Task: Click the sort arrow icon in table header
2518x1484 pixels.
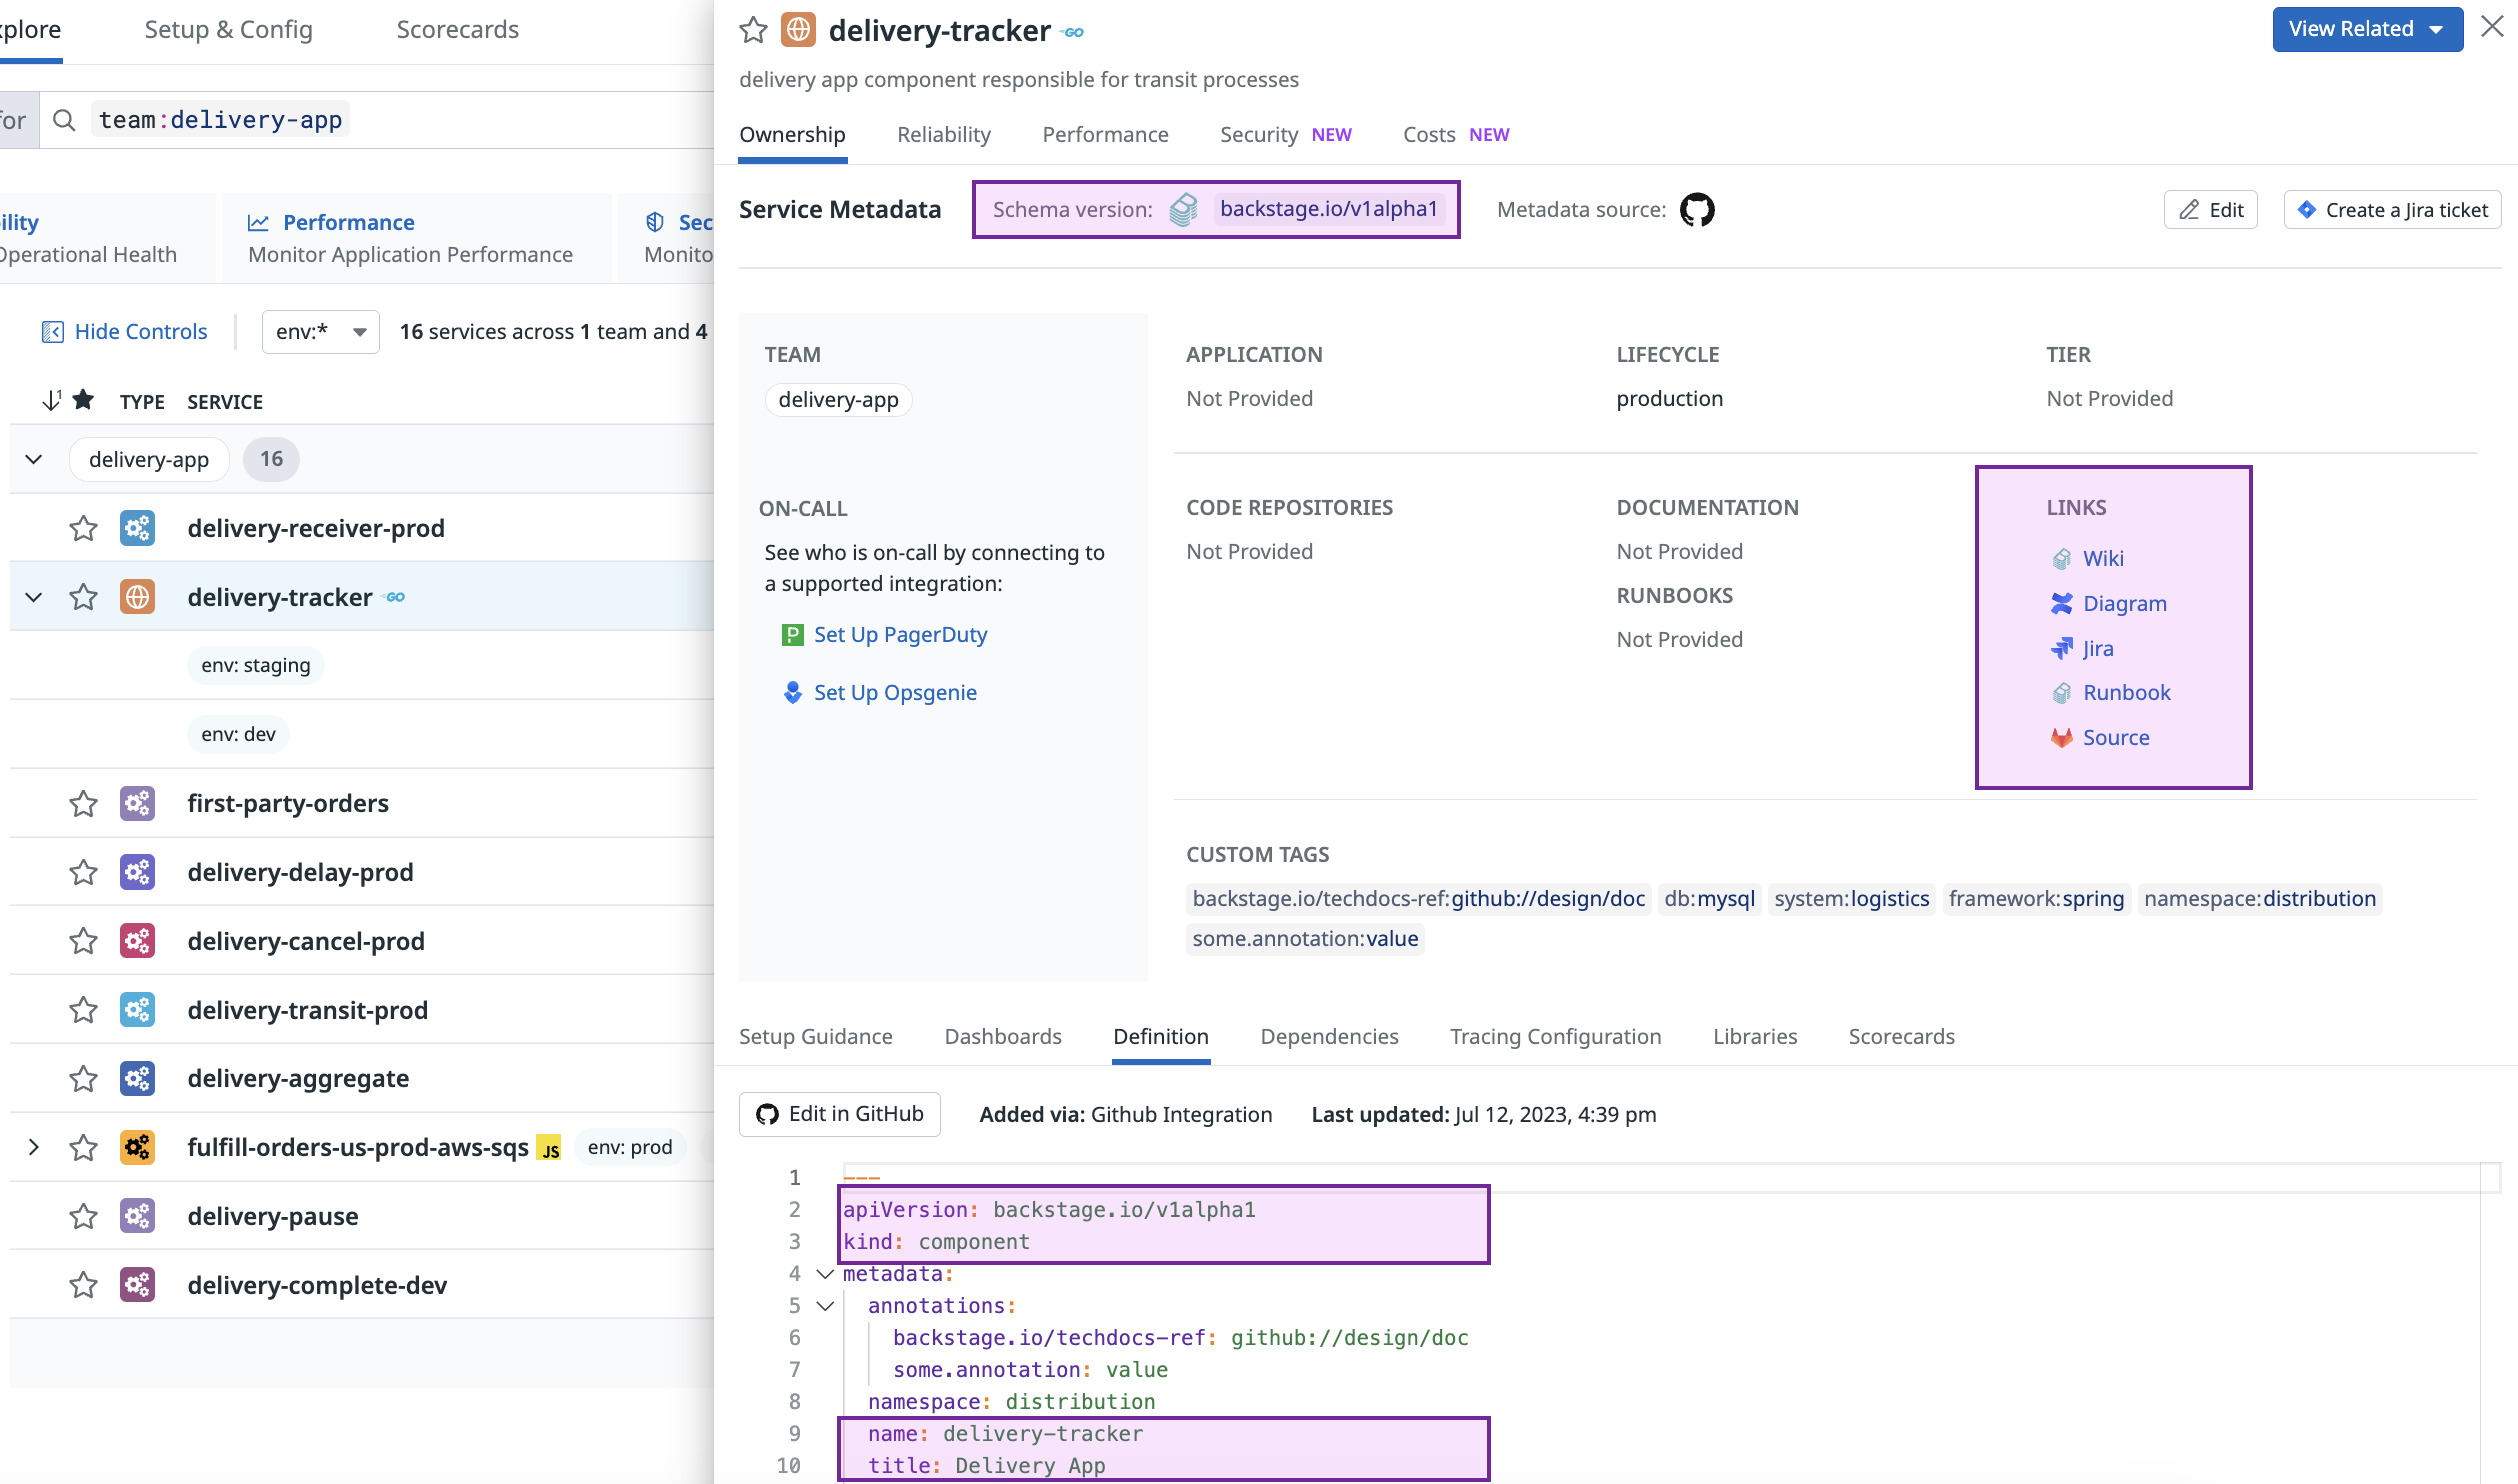Action: point(52,401)
